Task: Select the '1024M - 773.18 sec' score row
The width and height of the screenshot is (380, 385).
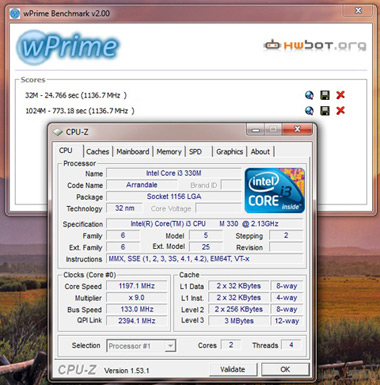Action: click(x=80, y=111)
